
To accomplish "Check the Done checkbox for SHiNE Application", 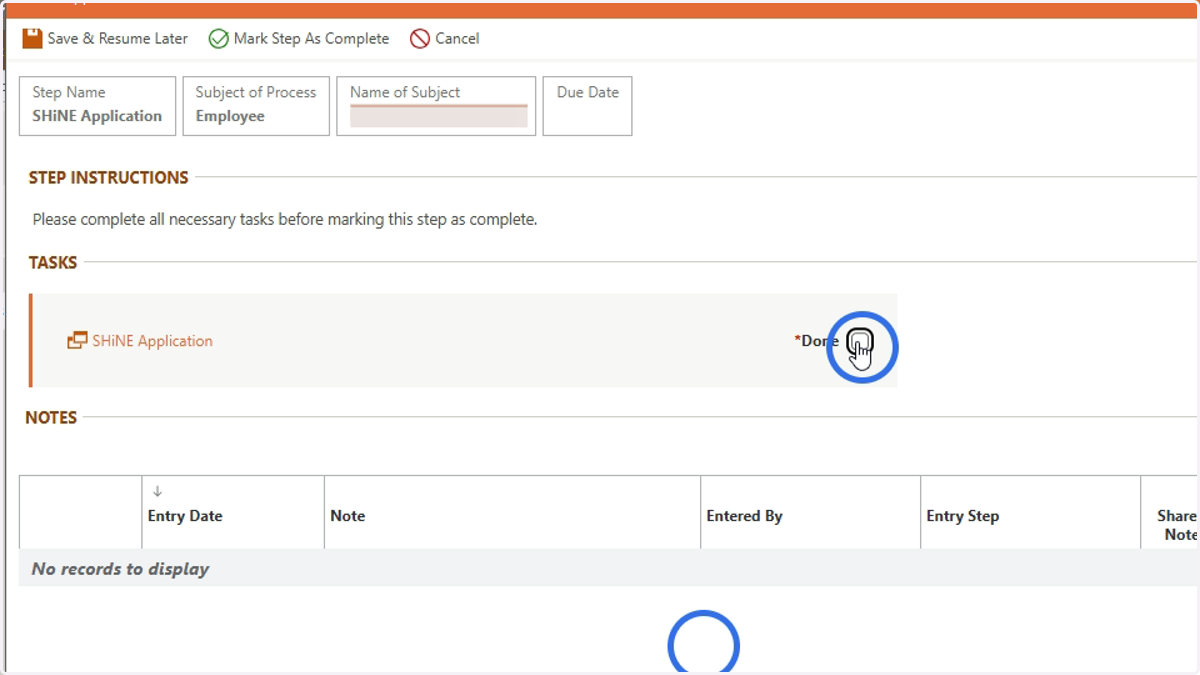I will pos(860,342).
